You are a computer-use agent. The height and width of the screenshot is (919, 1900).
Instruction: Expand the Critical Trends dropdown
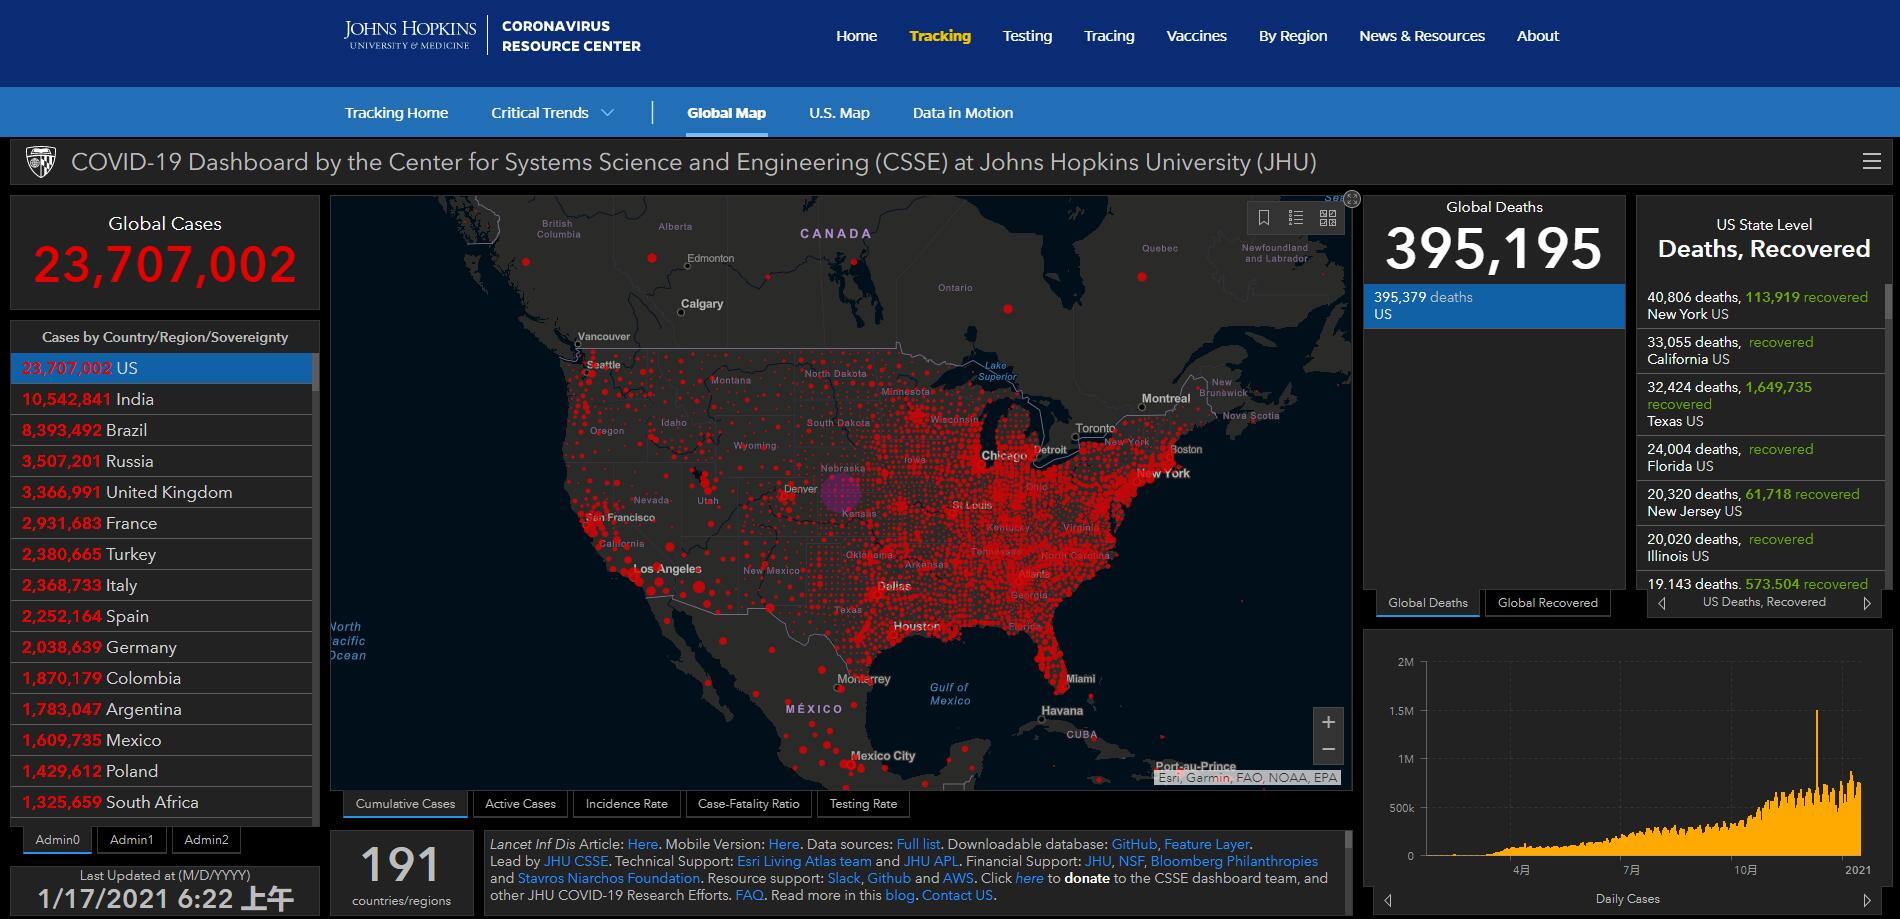click(552, 113)
